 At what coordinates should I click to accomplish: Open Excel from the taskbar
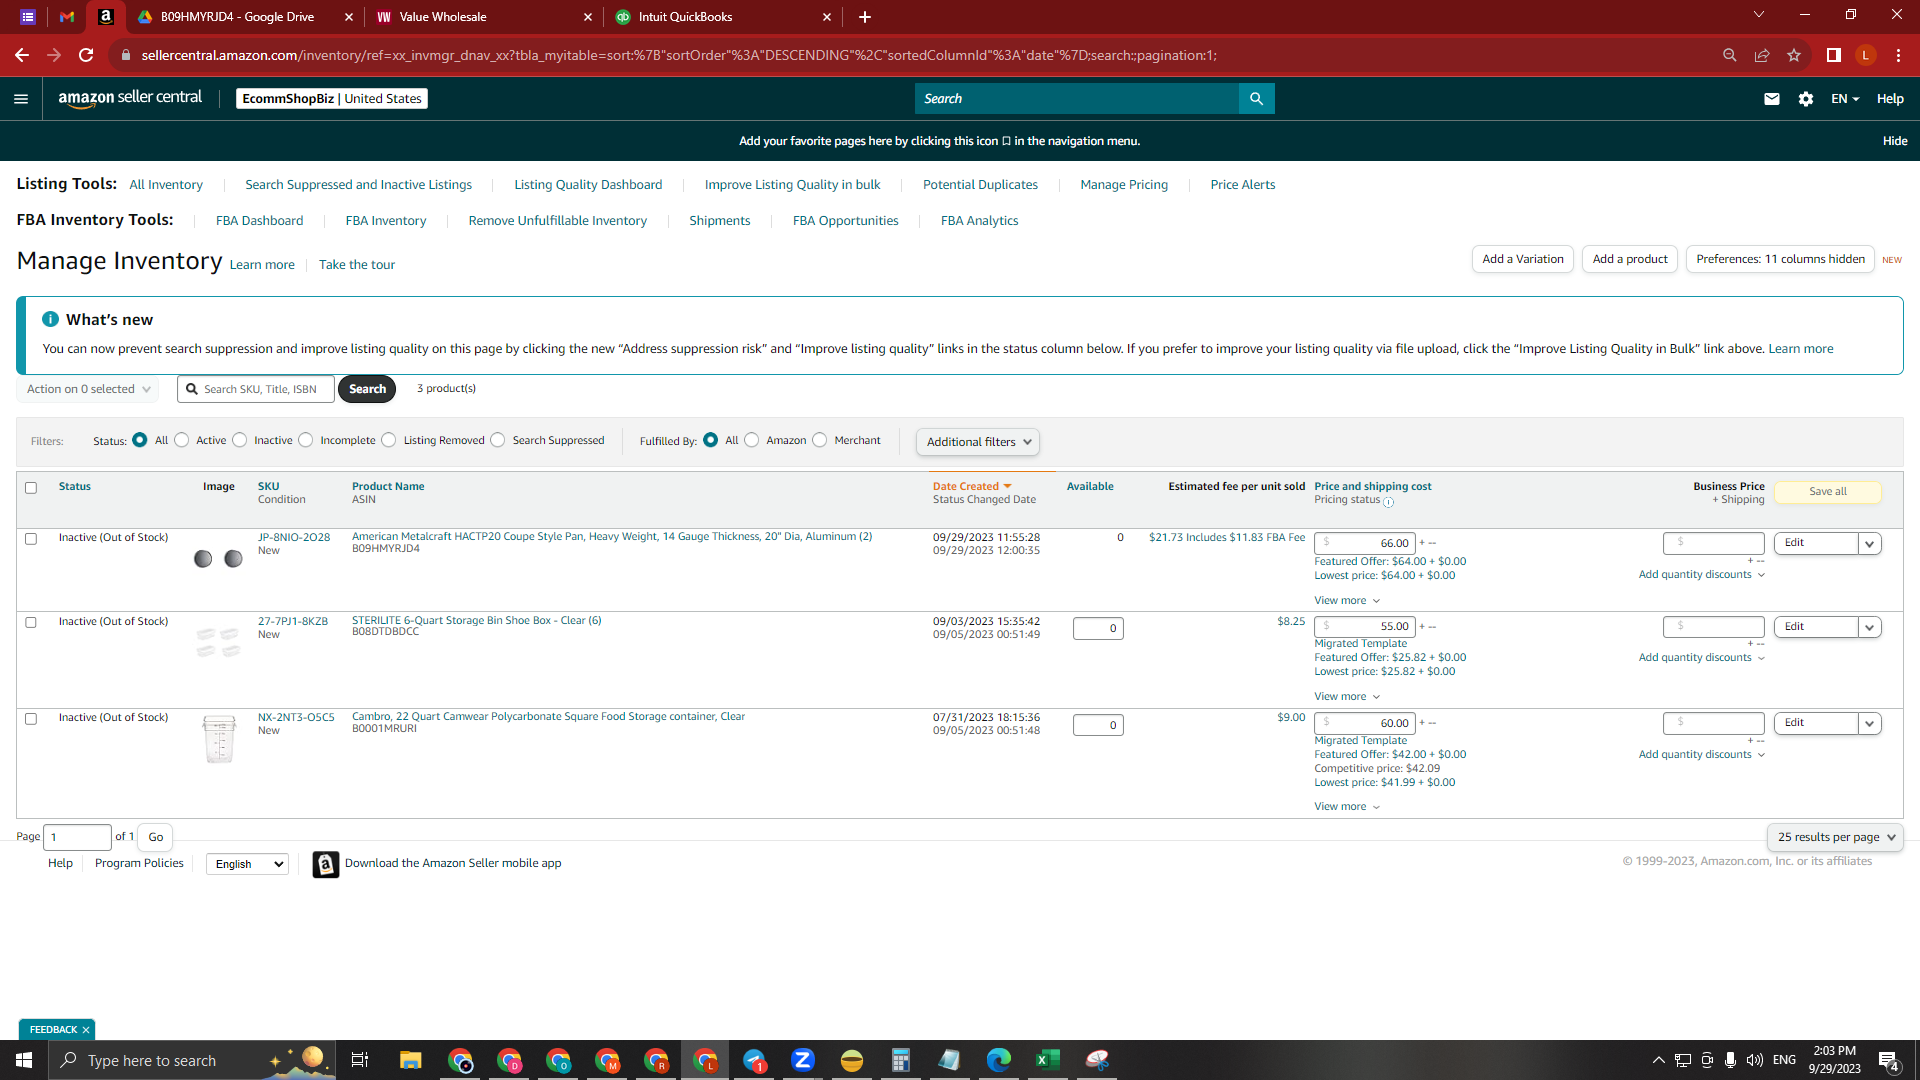point(1048,1060)
